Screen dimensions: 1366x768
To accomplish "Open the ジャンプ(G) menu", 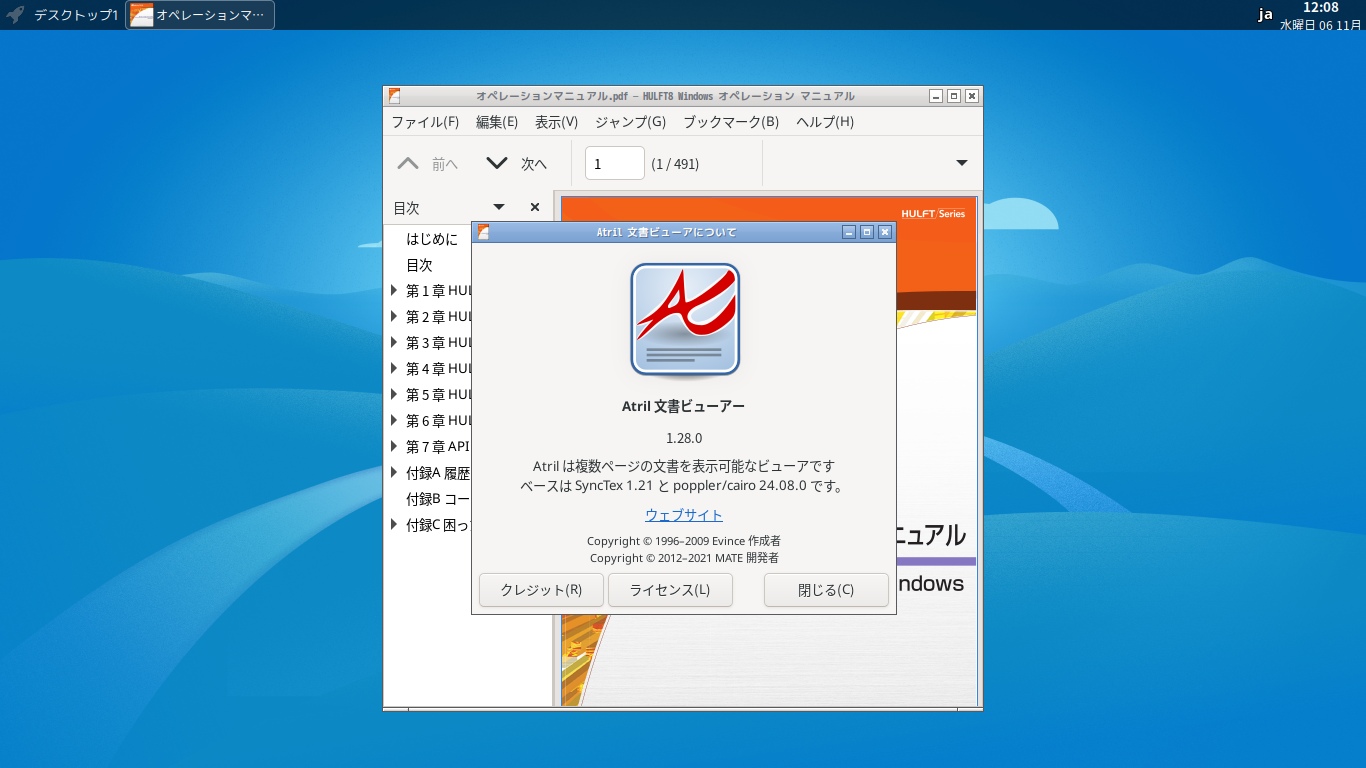I will [x=630, y=122].
